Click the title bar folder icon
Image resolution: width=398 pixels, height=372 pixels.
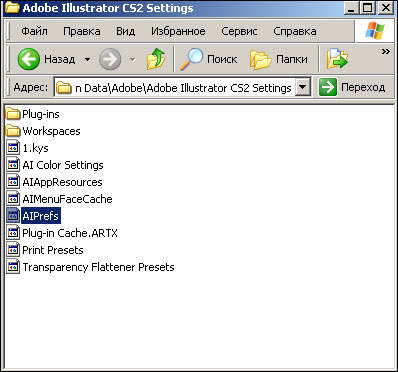pyautogui.click(x=12, y=8)
